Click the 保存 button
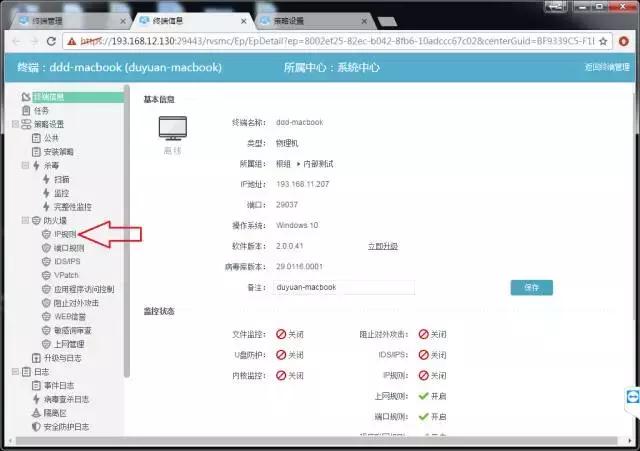The height and width of the screenshot is (451, 640). (x=531, y=287)
